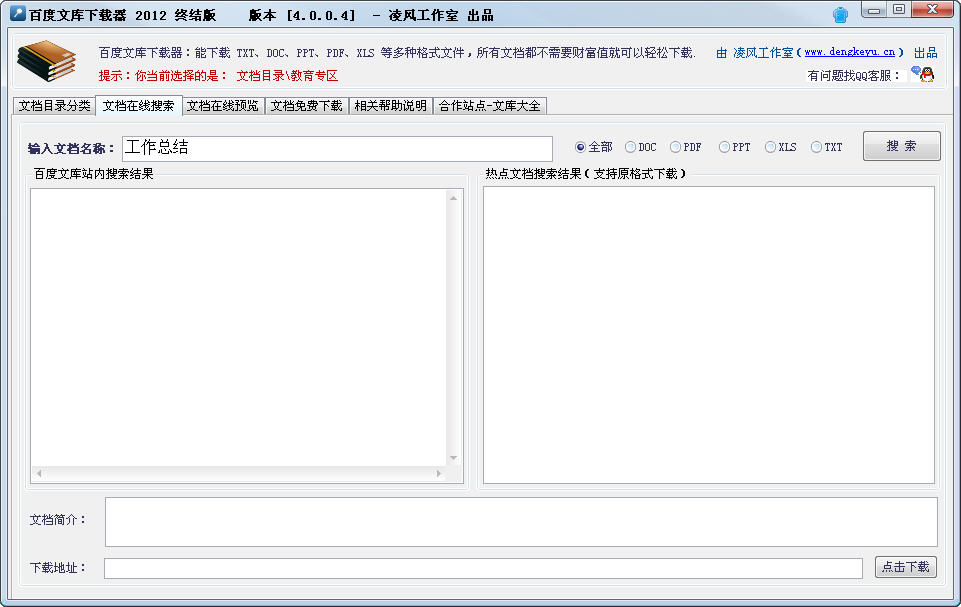The height and width of the screenshot is (607, 961).
Task: Click the 搜索 search button
Action: tap(901, 146)
